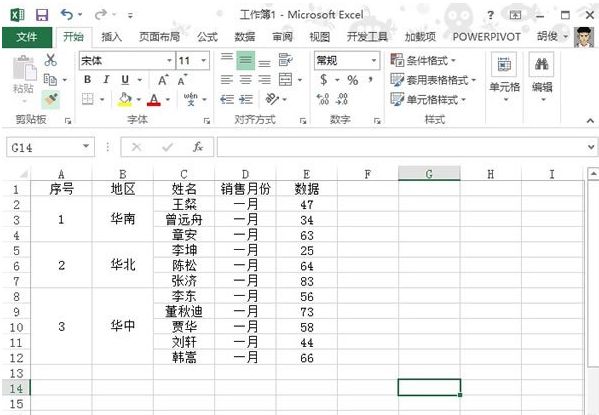This screenshot has width=599, height=415.
Task: Select column G header
Action: pyautogui.click(x=429, y=174)
